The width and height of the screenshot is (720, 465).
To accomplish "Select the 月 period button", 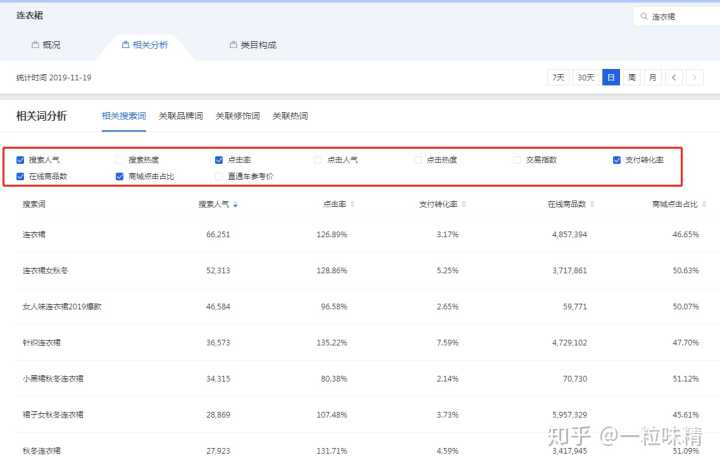I will 653,77.
